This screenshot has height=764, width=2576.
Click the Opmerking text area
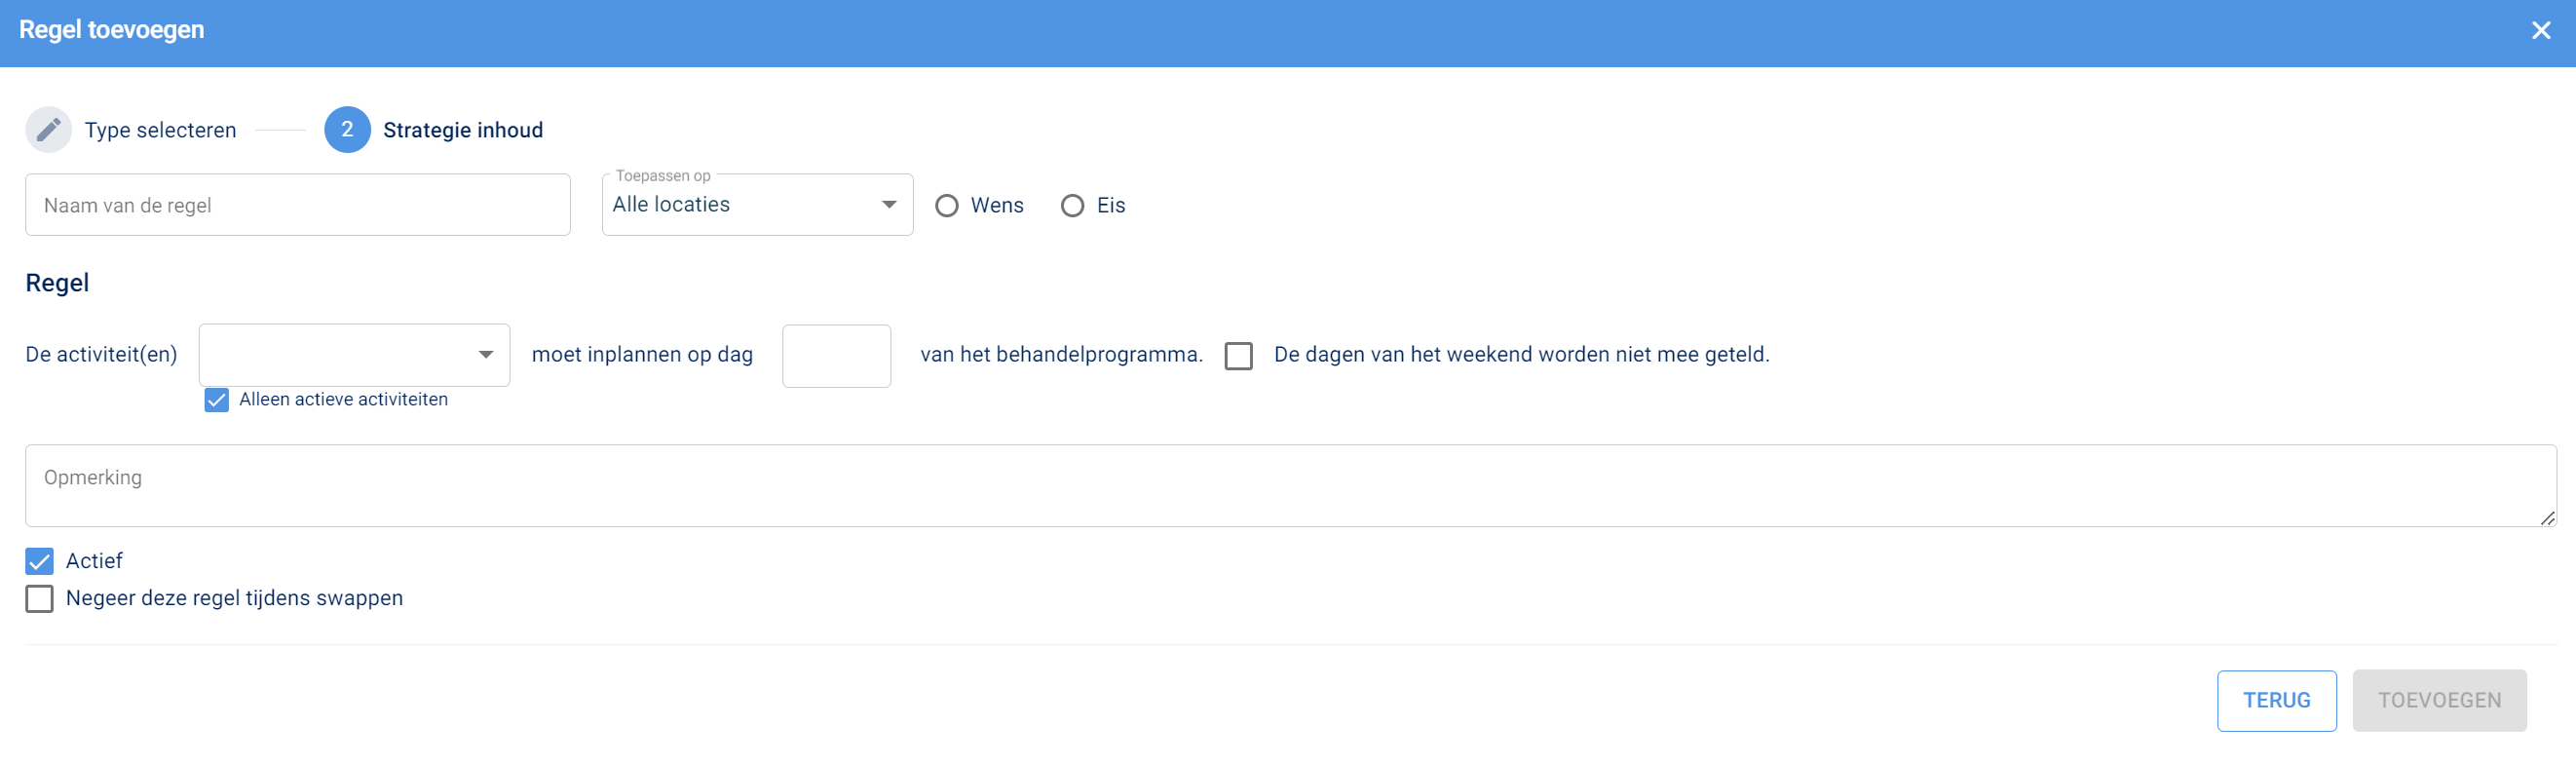click(x=1290, y=486)
